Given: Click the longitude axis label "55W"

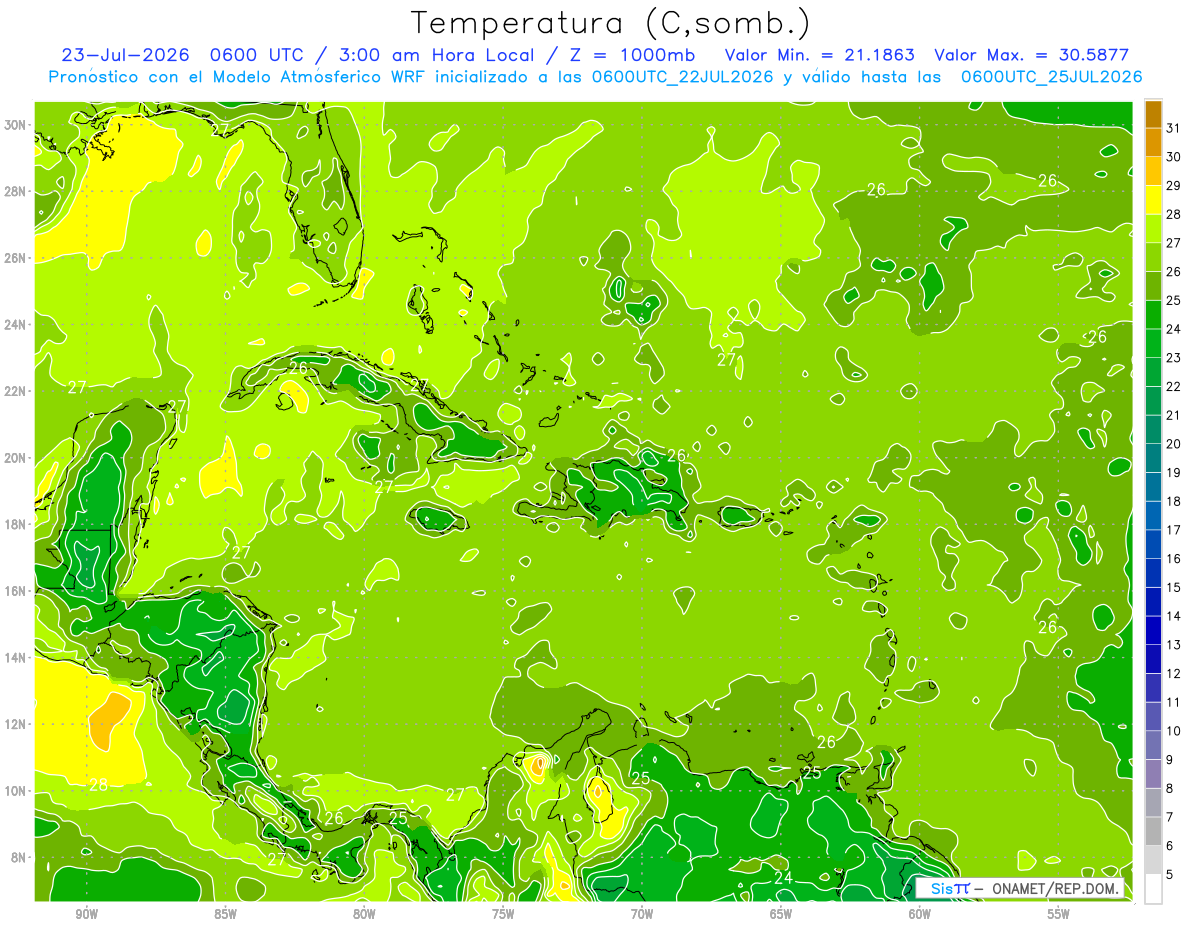Looking at the screenshot, I should tap(1059, 914).
